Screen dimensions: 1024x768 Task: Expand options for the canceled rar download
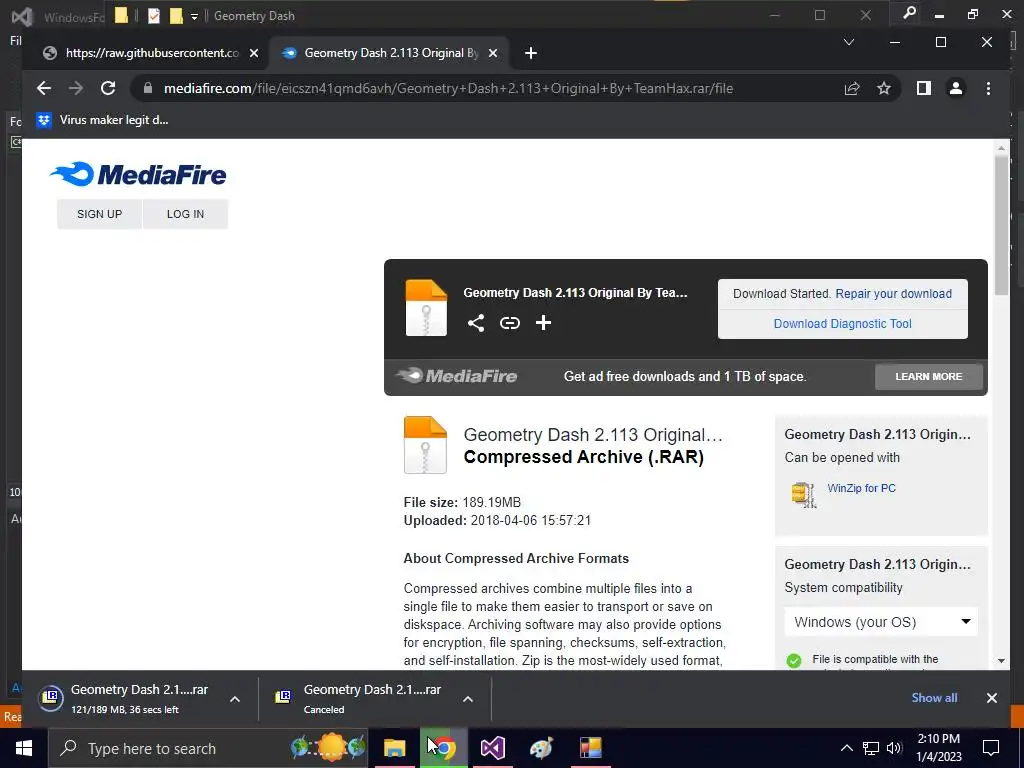pyautogui.click(x=468, y=699)
